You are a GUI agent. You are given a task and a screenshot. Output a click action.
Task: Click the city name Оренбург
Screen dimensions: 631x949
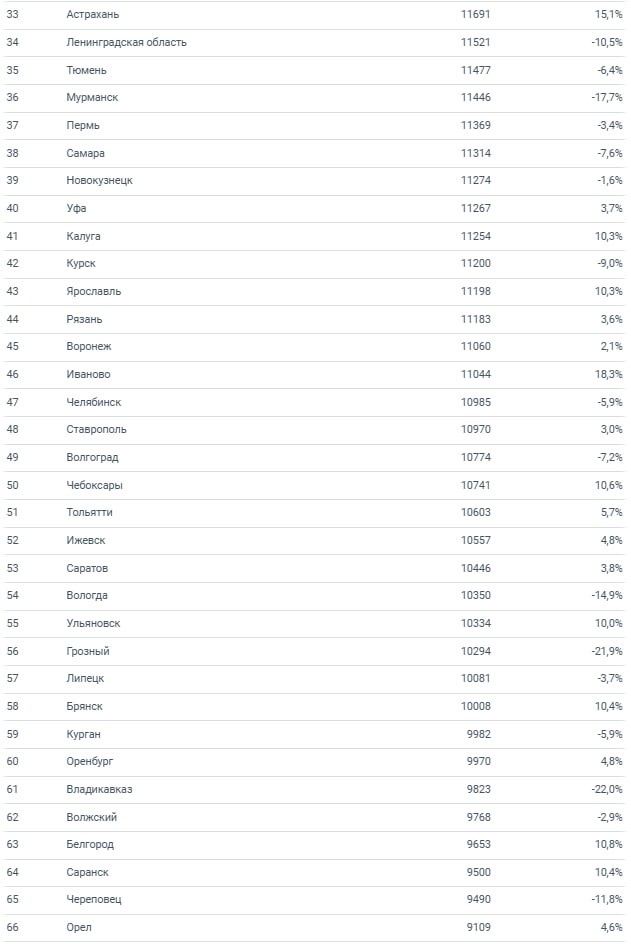click(x=91, y=762)
